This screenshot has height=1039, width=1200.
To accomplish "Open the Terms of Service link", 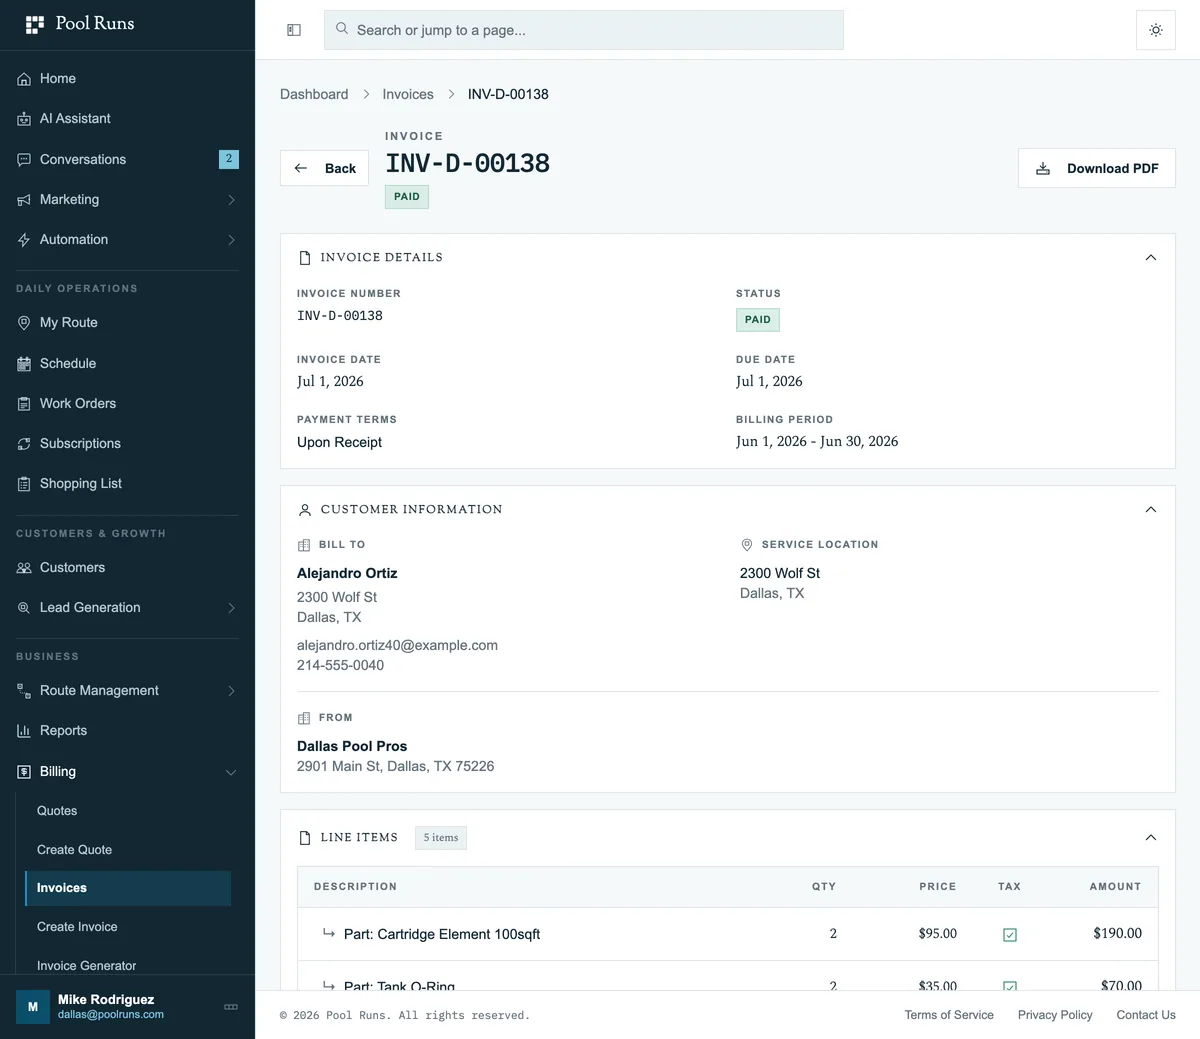I will click(x=949, y=1015).
